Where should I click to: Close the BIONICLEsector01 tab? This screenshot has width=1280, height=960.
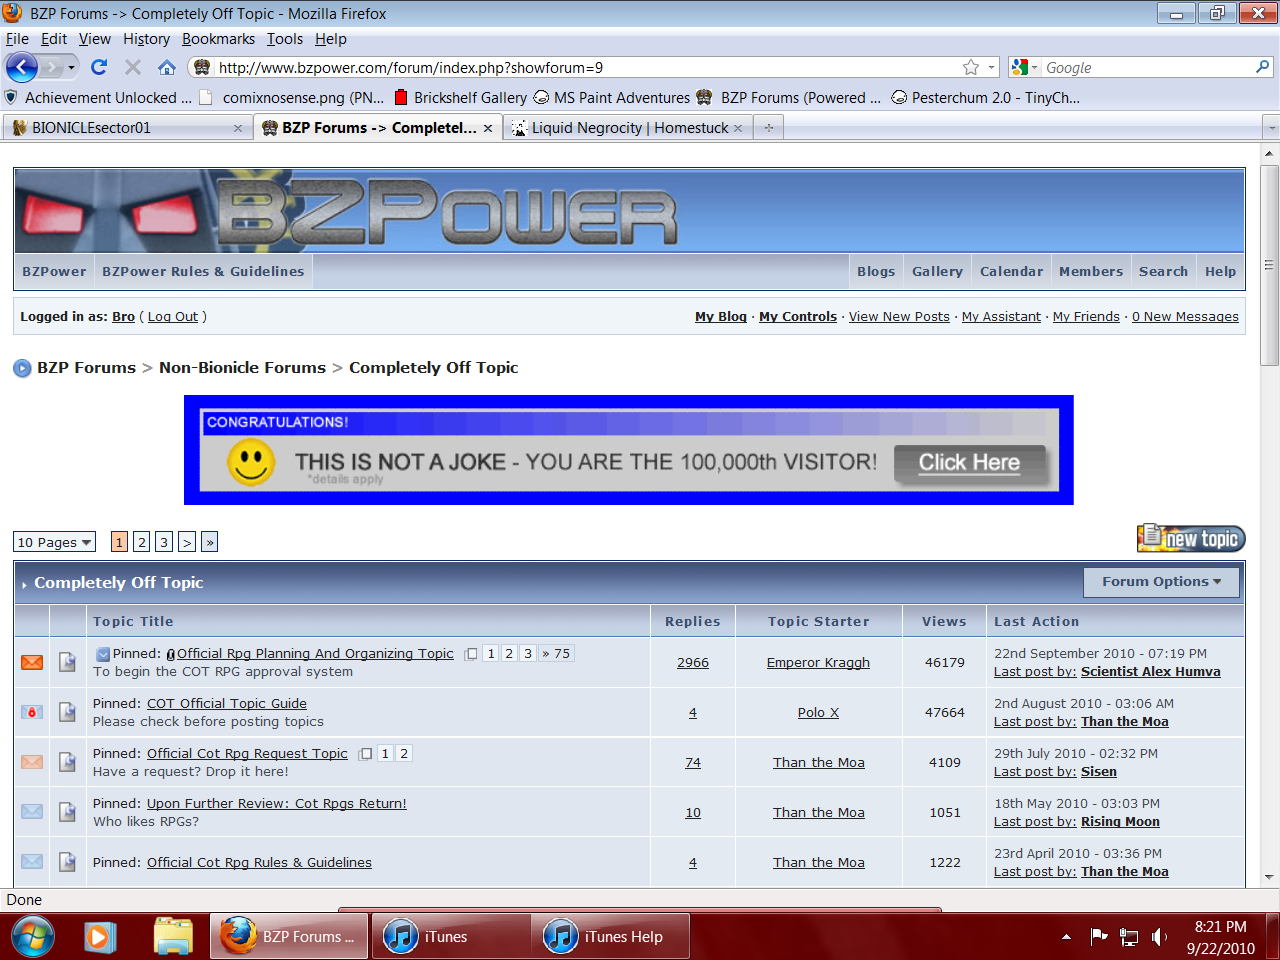click(238, 128)
